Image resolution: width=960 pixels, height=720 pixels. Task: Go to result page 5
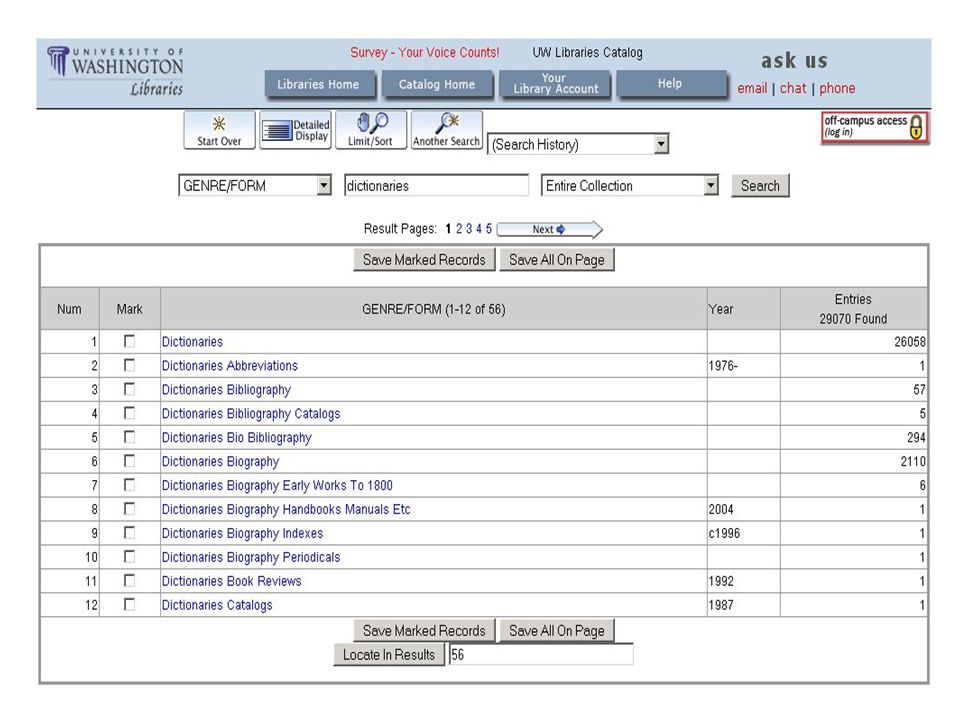click(x=489, y=229)
